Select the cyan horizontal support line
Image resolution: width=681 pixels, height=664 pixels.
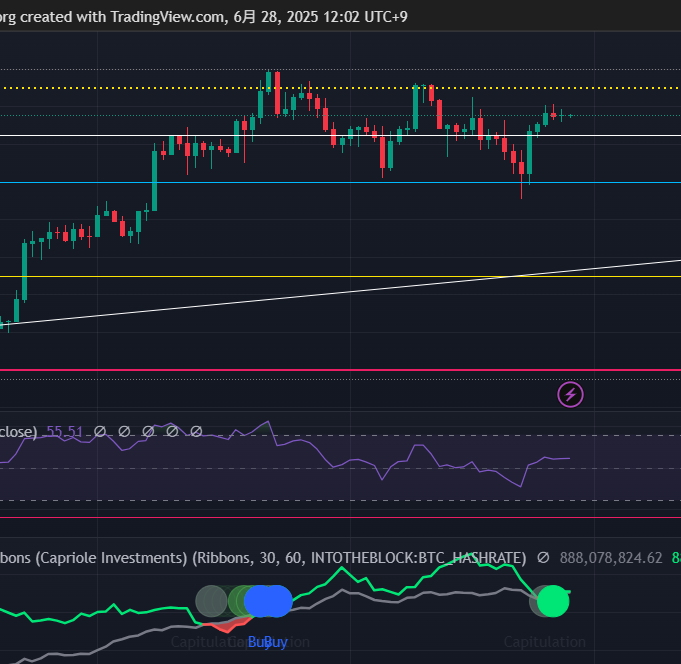coord(340,183)
